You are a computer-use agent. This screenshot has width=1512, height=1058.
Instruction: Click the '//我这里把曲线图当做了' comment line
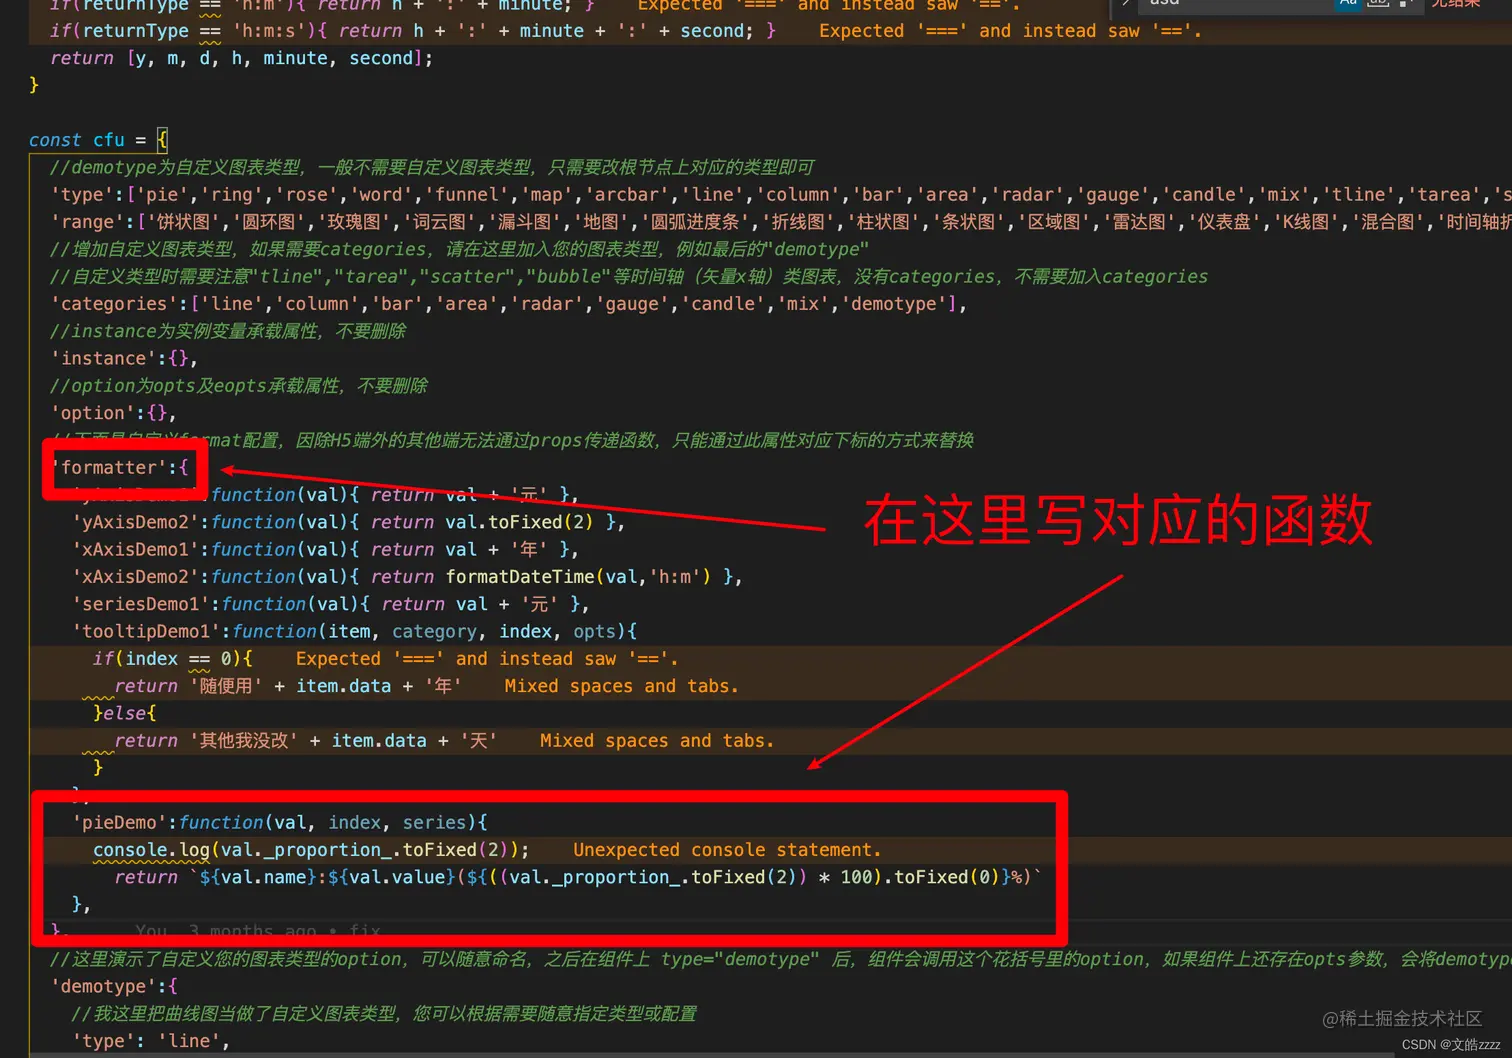[x=384, y=1013]
